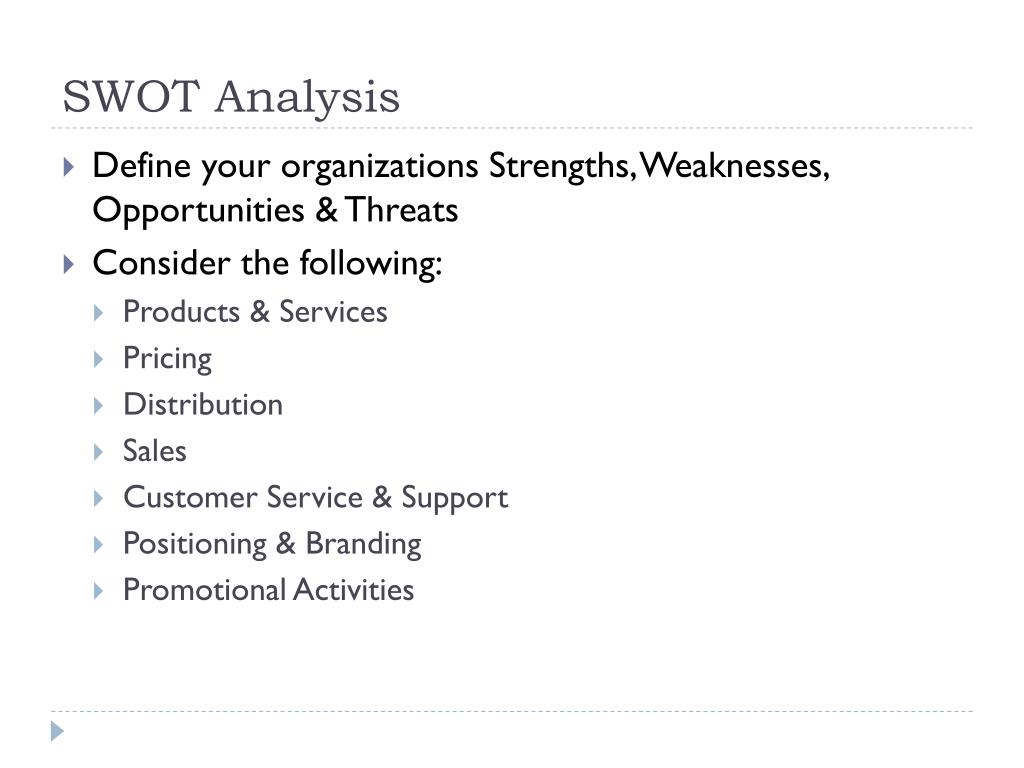This screenshot has height=768, width=1024.
Task: Select the Sales list item
Action: point(155,451)
